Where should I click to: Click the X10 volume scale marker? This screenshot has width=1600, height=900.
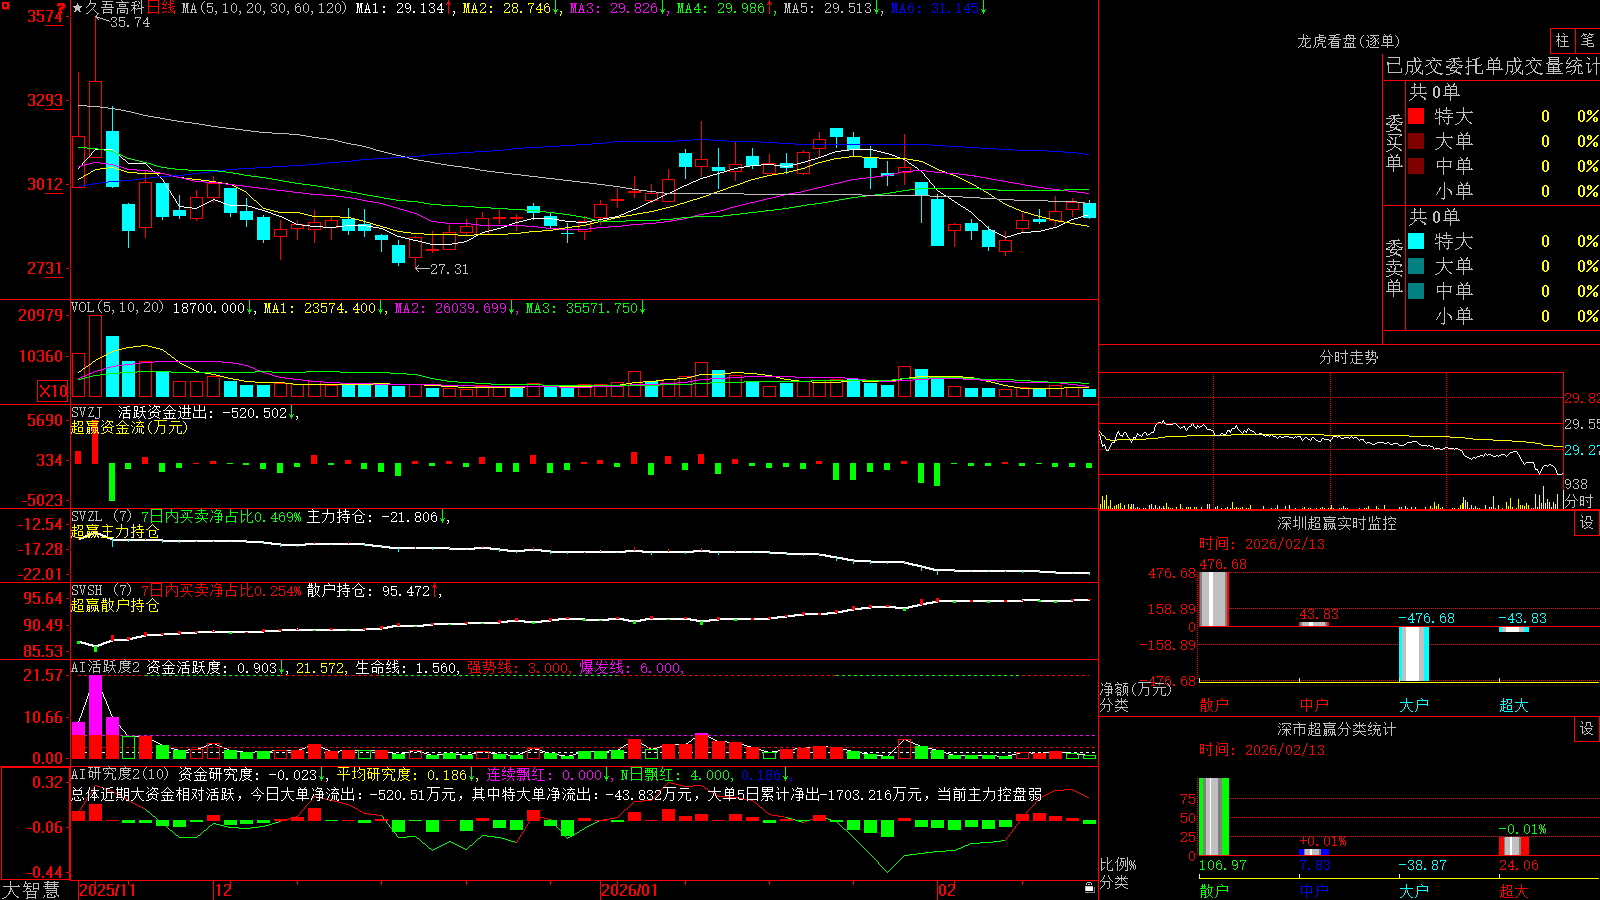tap(53, 391)
